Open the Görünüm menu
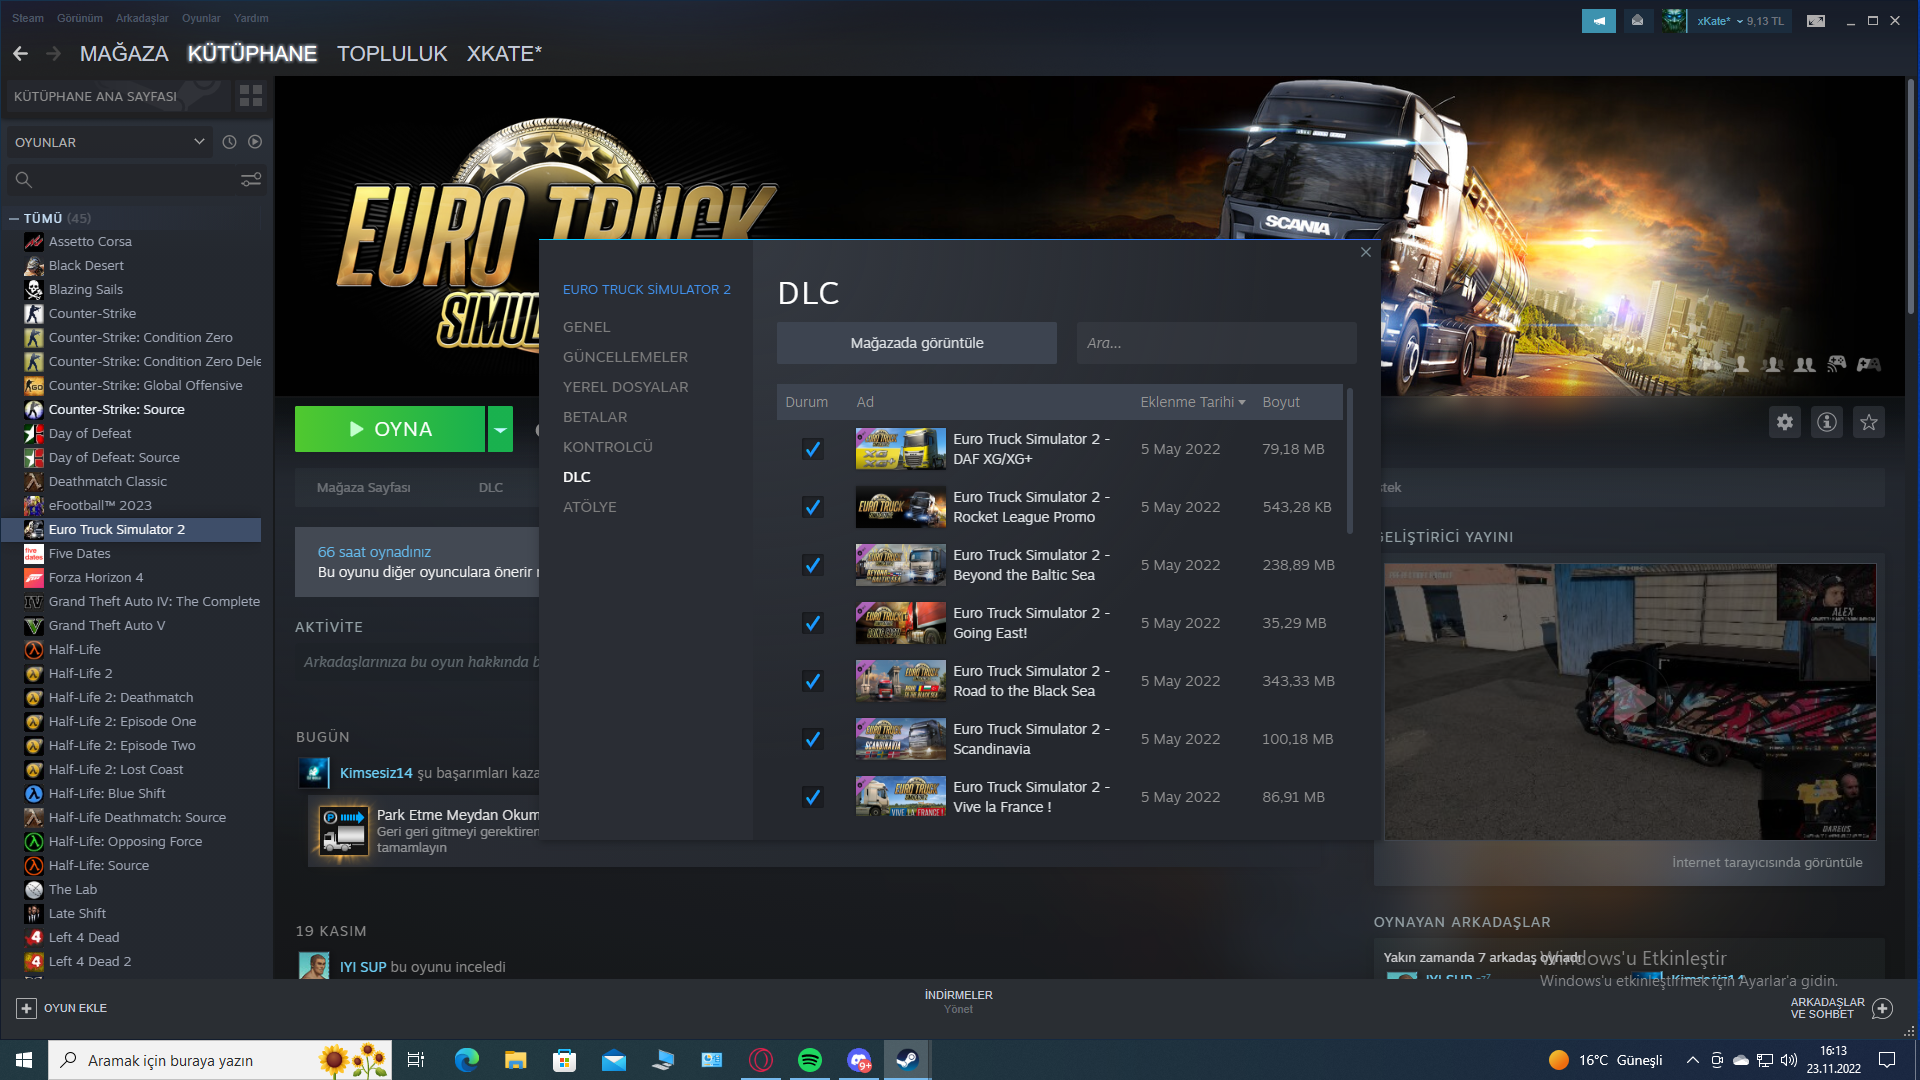This screenshot has width=1920, height=1080. pos(80,18)
